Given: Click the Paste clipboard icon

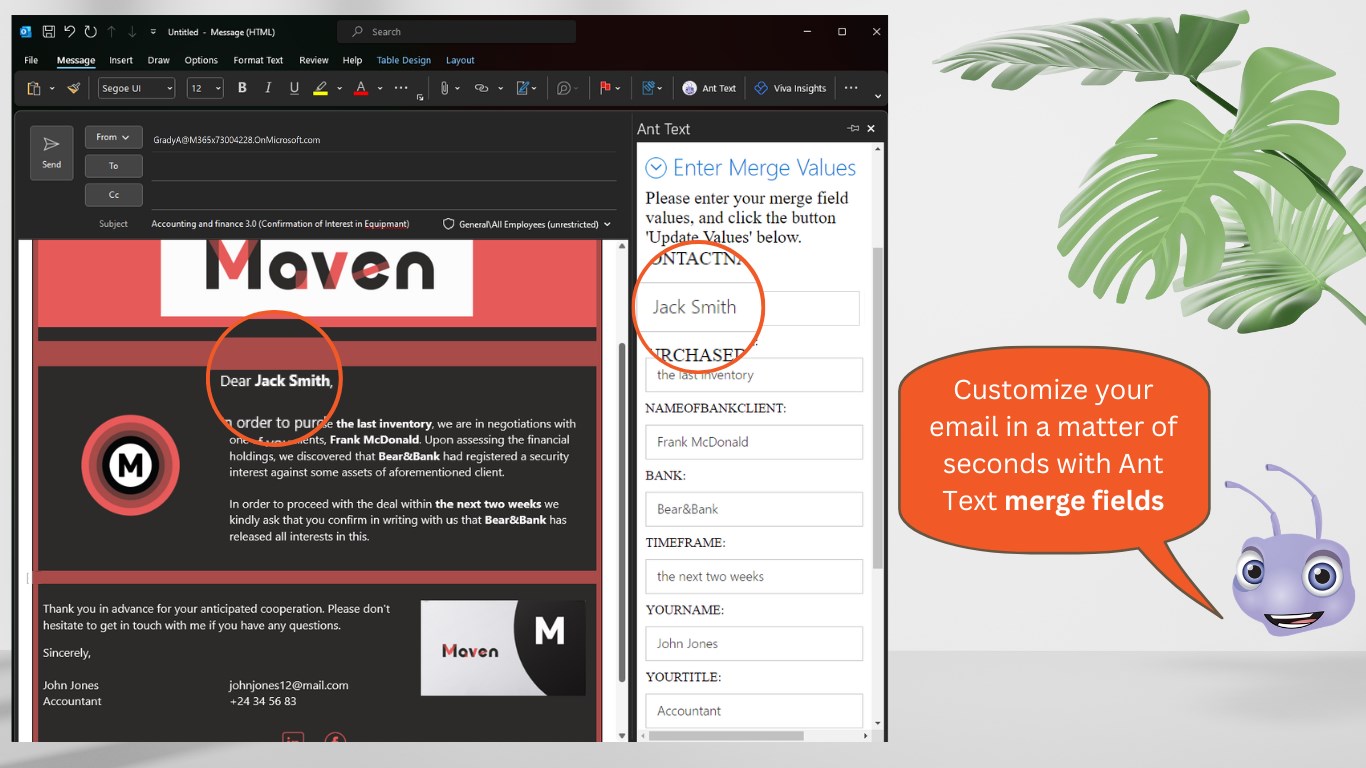Looking at the screenshot, I should click(x=33, y=88).
